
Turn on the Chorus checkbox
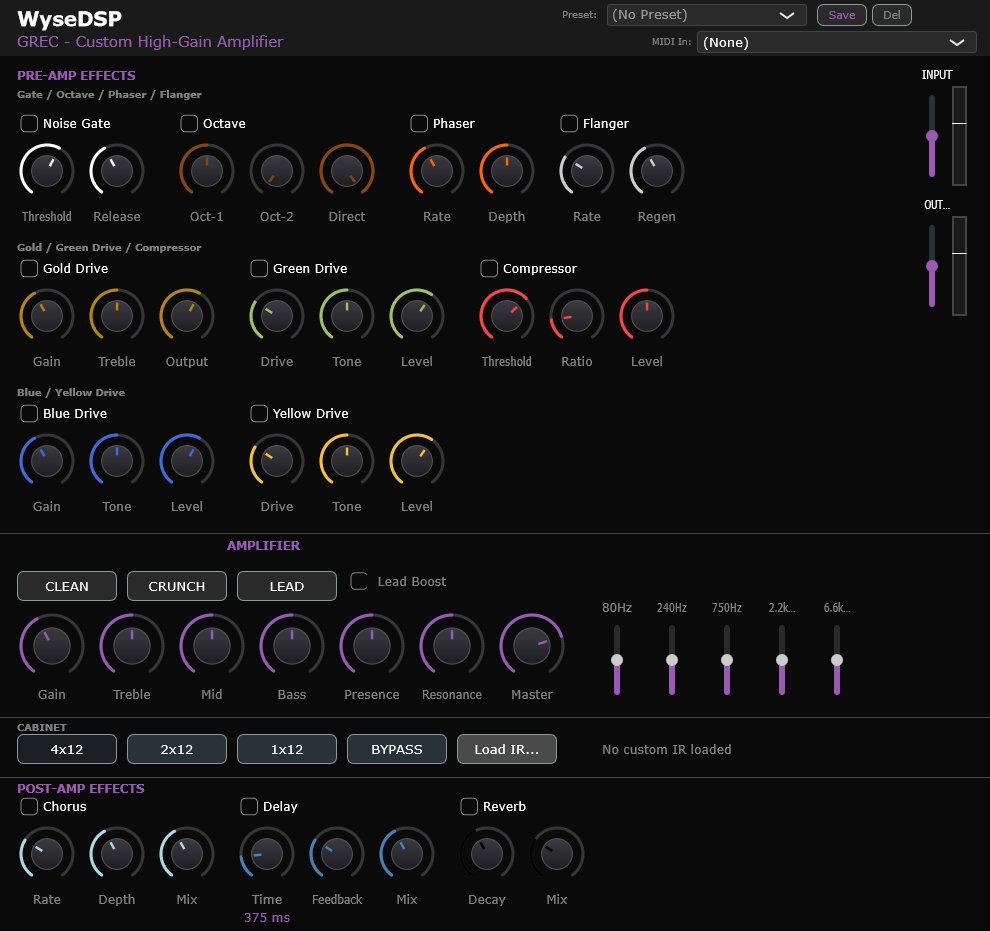pyautogui.click(x=29, y=806)
